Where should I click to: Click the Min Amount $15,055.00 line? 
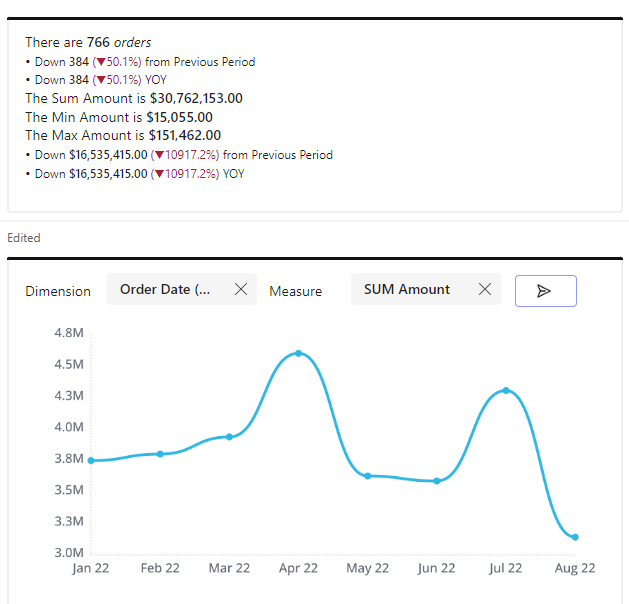(x=118, y=117)
